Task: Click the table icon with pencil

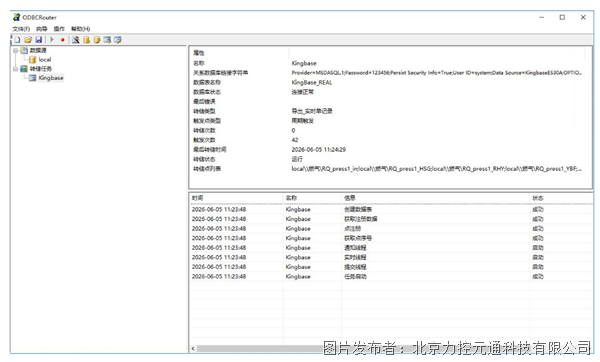Action: tap(117, 40)
